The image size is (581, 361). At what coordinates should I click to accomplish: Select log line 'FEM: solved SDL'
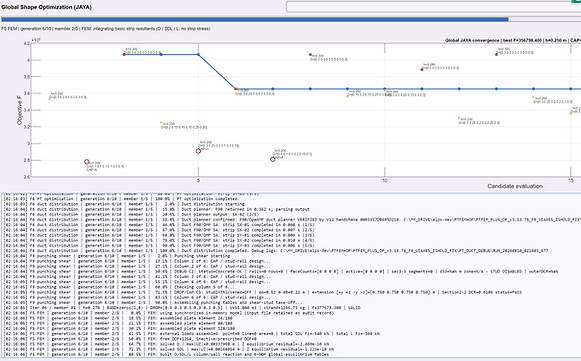(169, 349)
